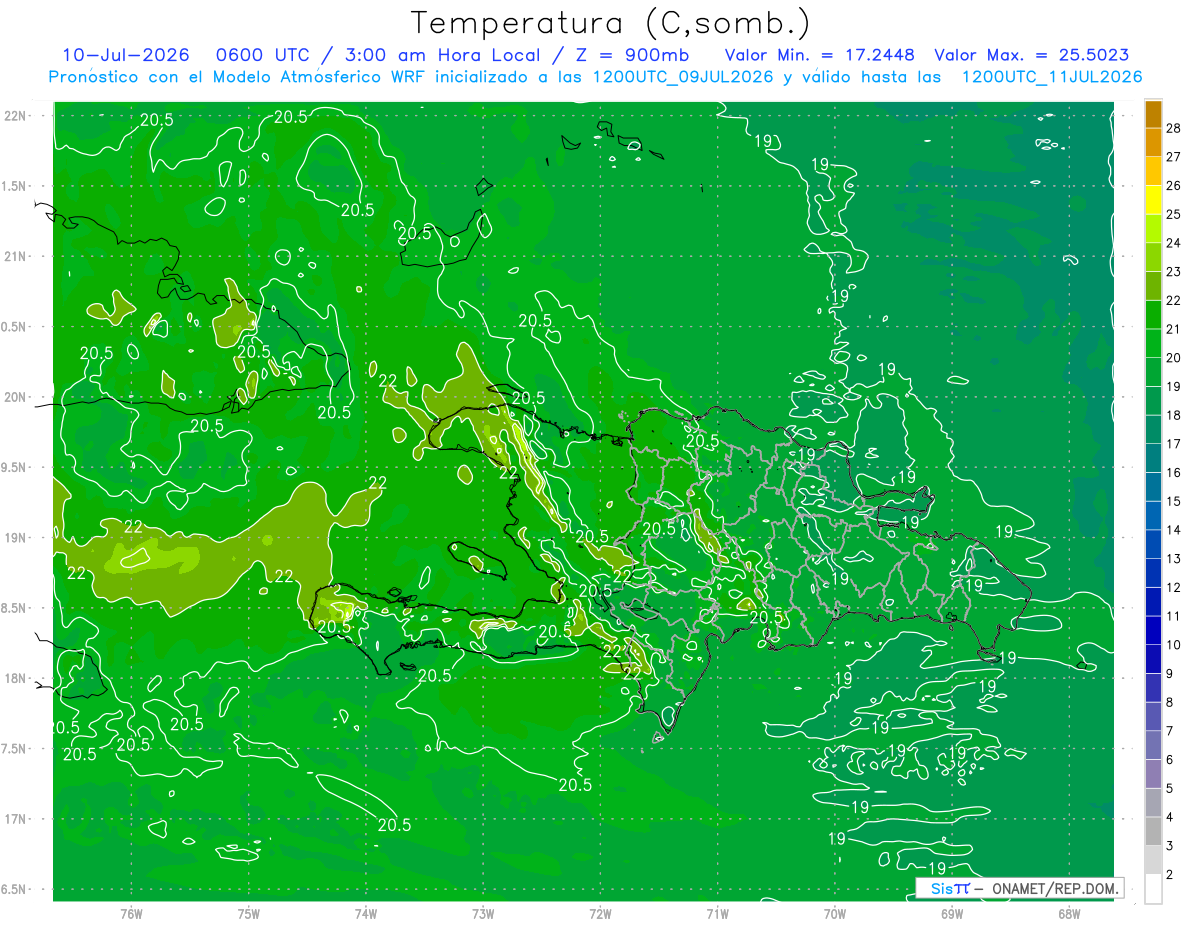Click the 6 label on the color scale

[1169, 760]
